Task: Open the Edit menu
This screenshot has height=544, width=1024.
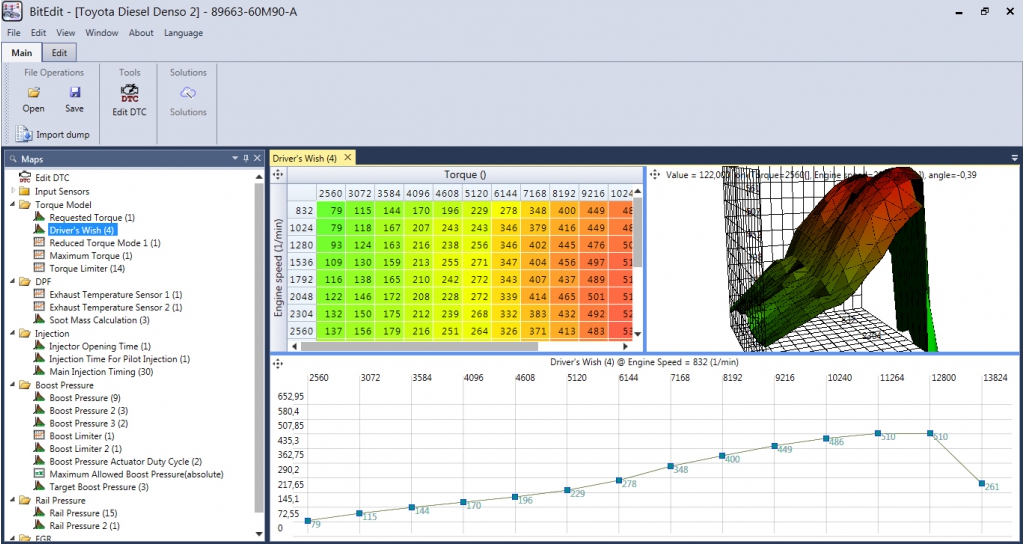Action: [39, 33]
